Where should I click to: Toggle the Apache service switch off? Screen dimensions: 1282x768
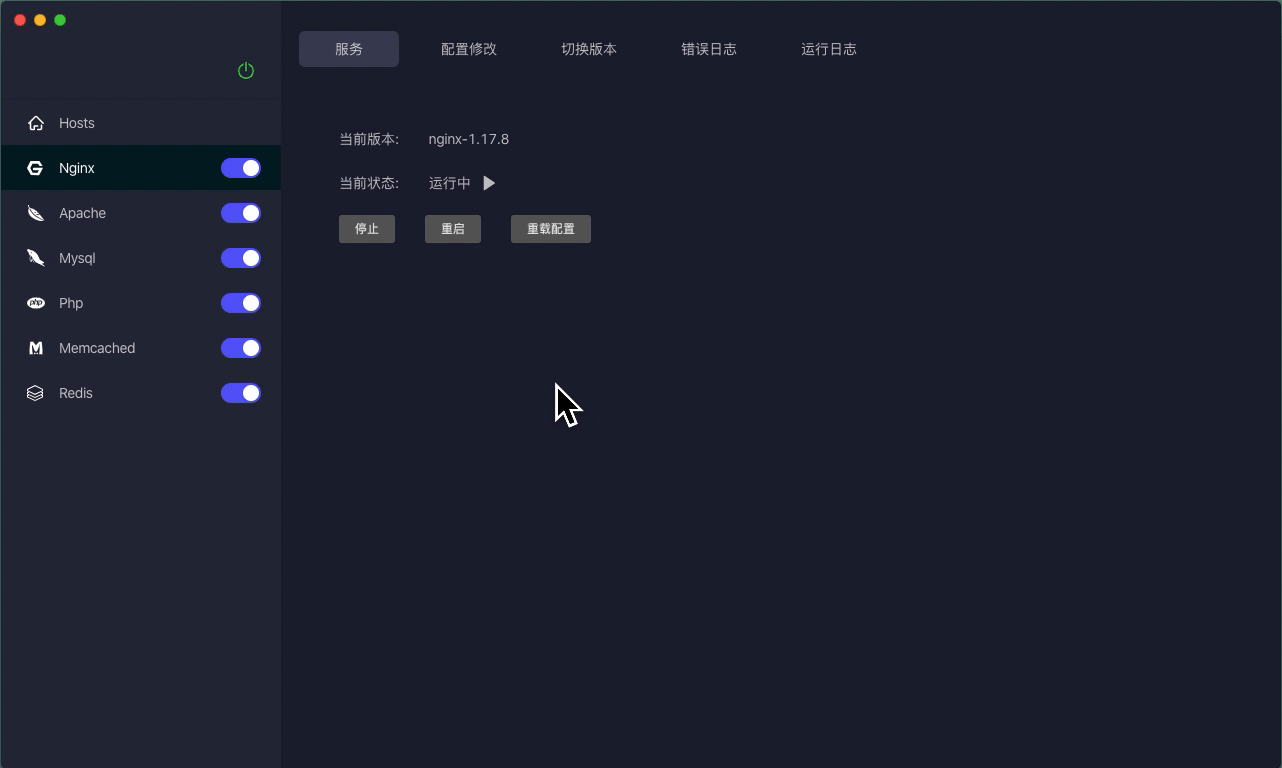coord(240,212)
